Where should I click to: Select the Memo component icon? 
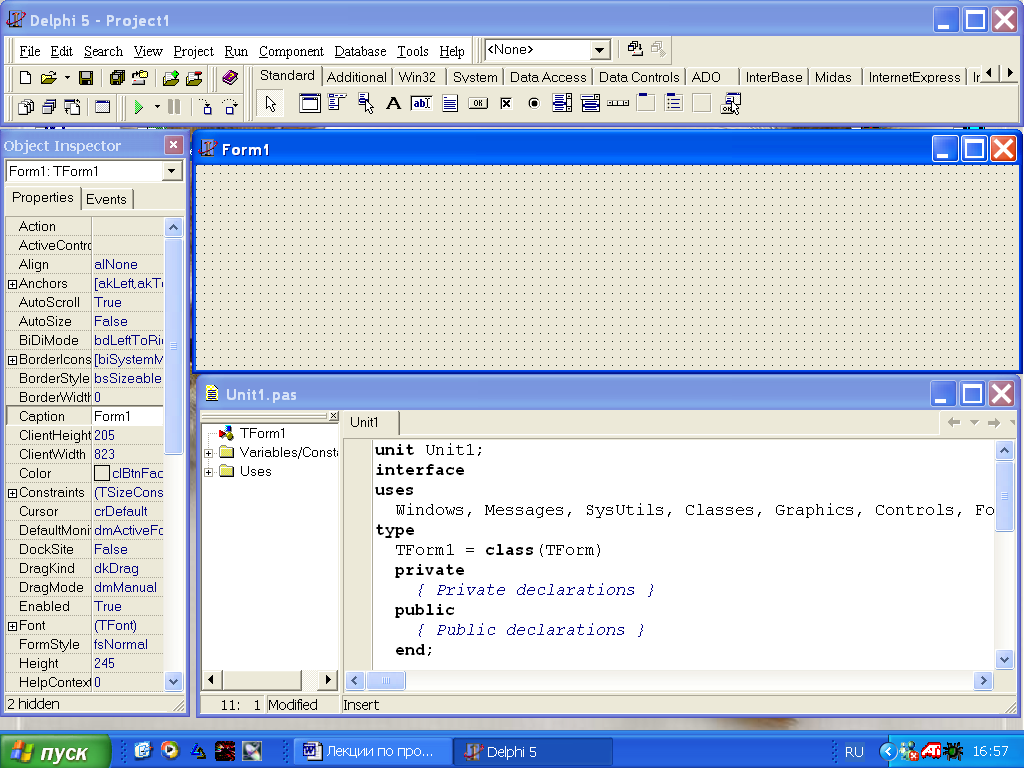pyautogui.click(x=450, y=103)
